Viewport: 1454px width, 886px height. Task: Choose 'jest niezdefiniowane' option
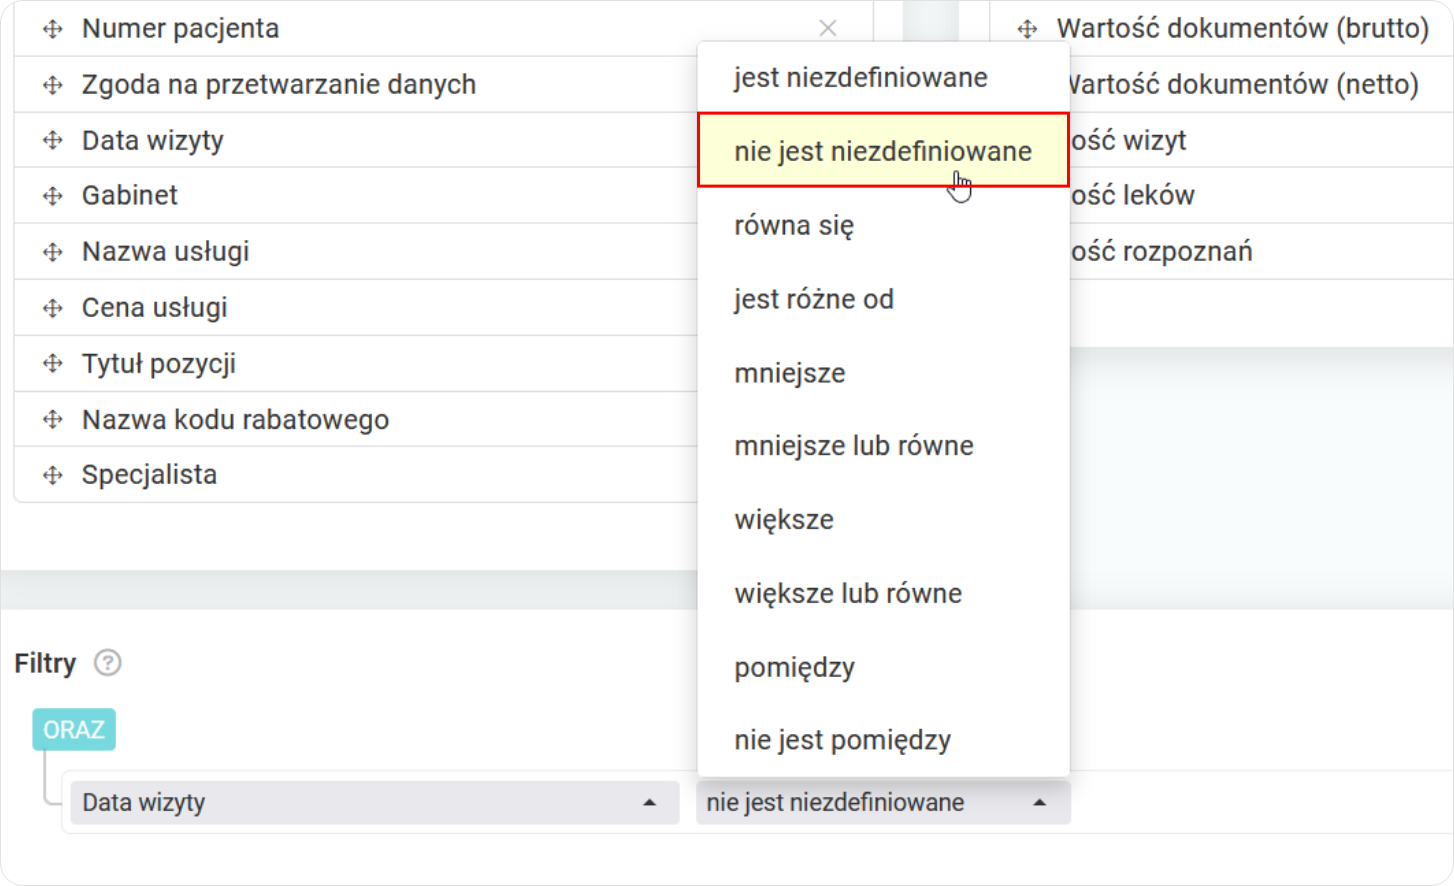883,78
